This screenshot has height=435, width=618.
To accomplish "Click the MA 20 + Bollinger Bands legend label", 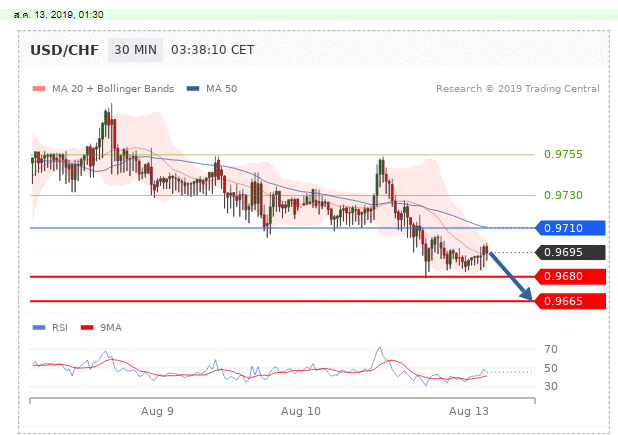I will click(x=113, y=89).
